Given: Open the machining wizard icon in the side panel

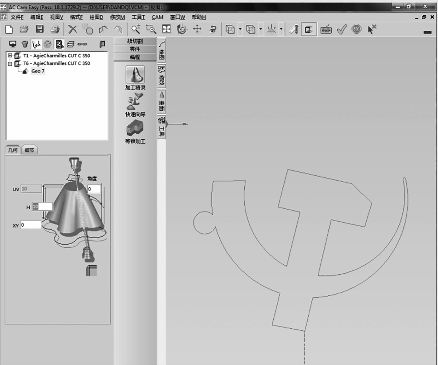Looking at the screenshot, I should click(135, 74).
